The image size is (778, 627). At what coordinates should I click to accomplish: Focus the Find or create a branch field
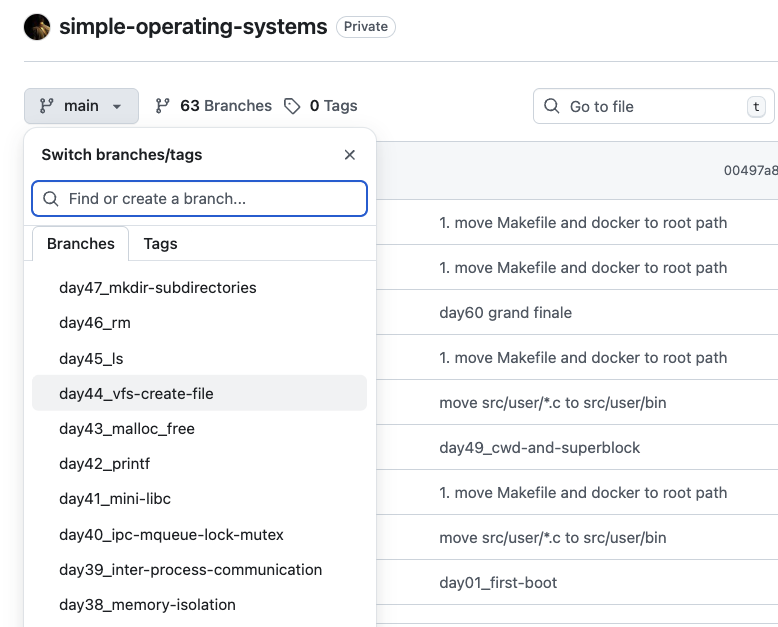[x=210, y=199]
